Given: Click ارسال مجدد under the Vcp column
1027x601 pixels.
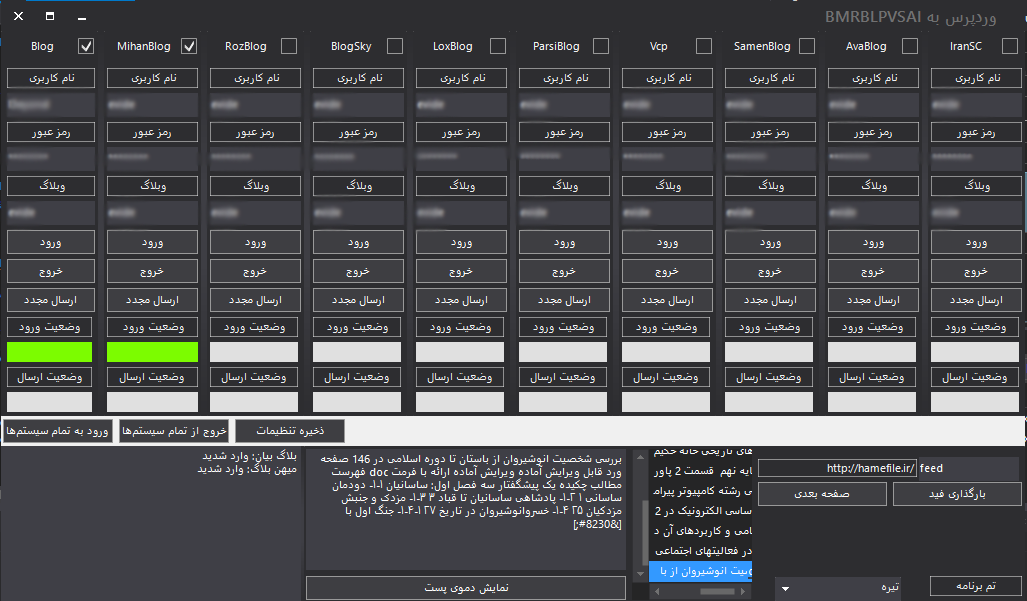Looking at the screenshot, I should (667, 300).
